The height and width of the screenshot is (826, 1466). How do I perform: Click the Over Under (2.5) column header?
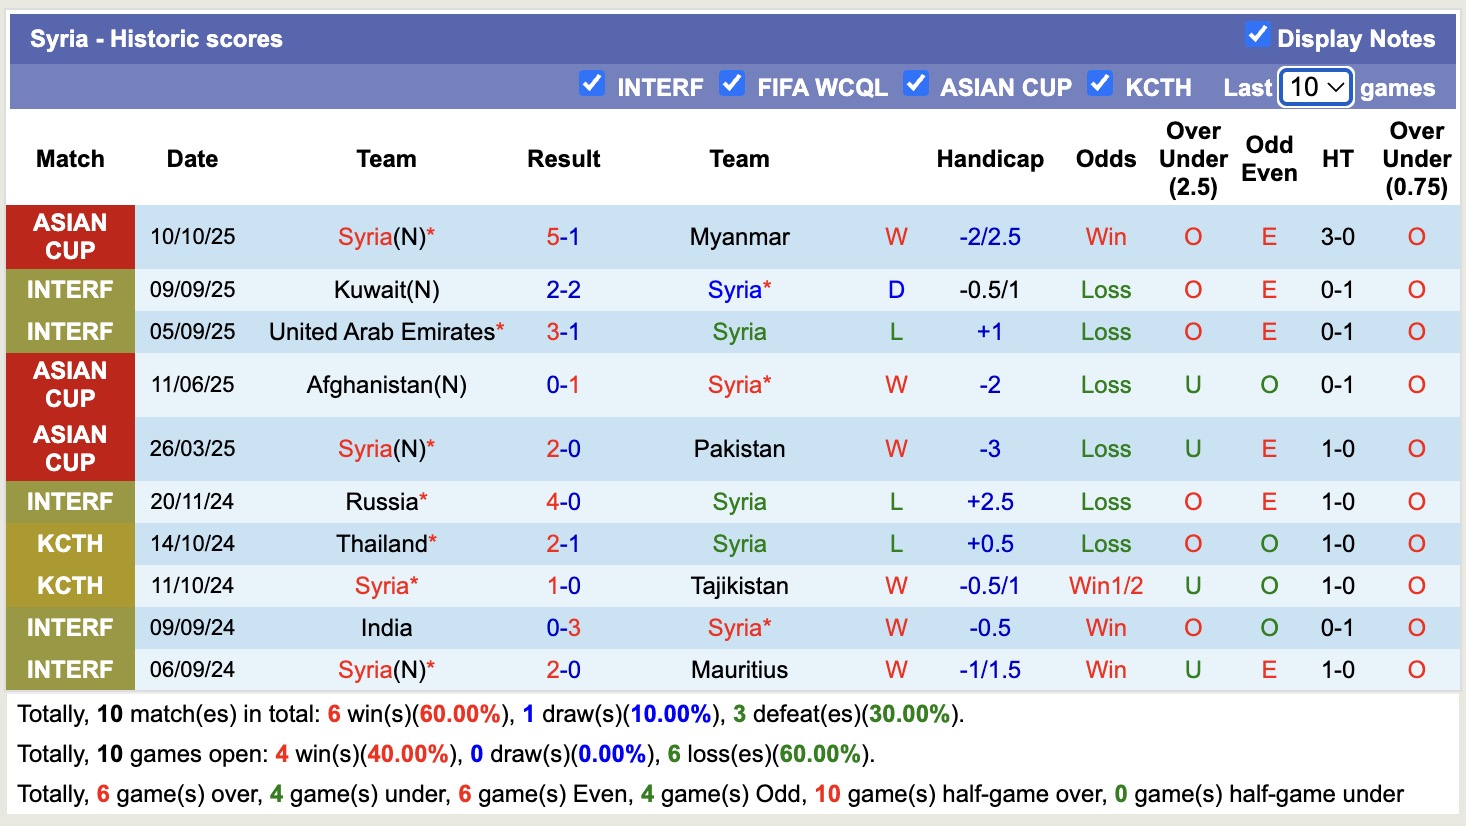pyautogui.click(x=1192, y=158)
